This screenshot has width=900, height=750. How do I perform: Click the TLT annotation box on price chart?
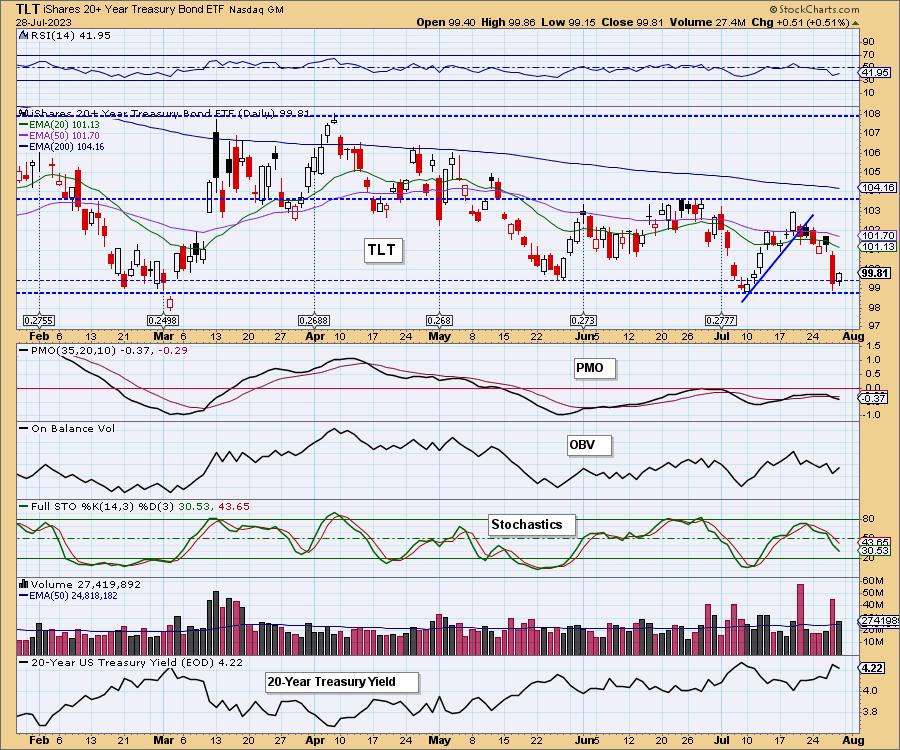[x=383, y=250]
